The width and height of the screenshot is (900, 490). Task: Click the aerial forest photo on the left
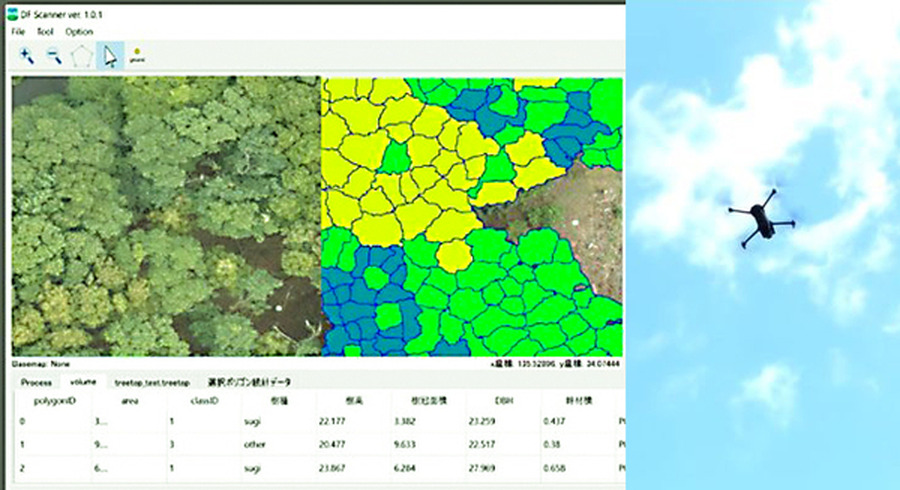(x=165, y=215)
